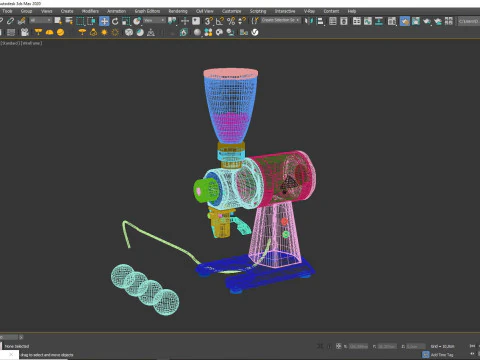The height and width of the screenshot is (360, 480).
Task: Open the Scripting menu
Action: [258, 11]
